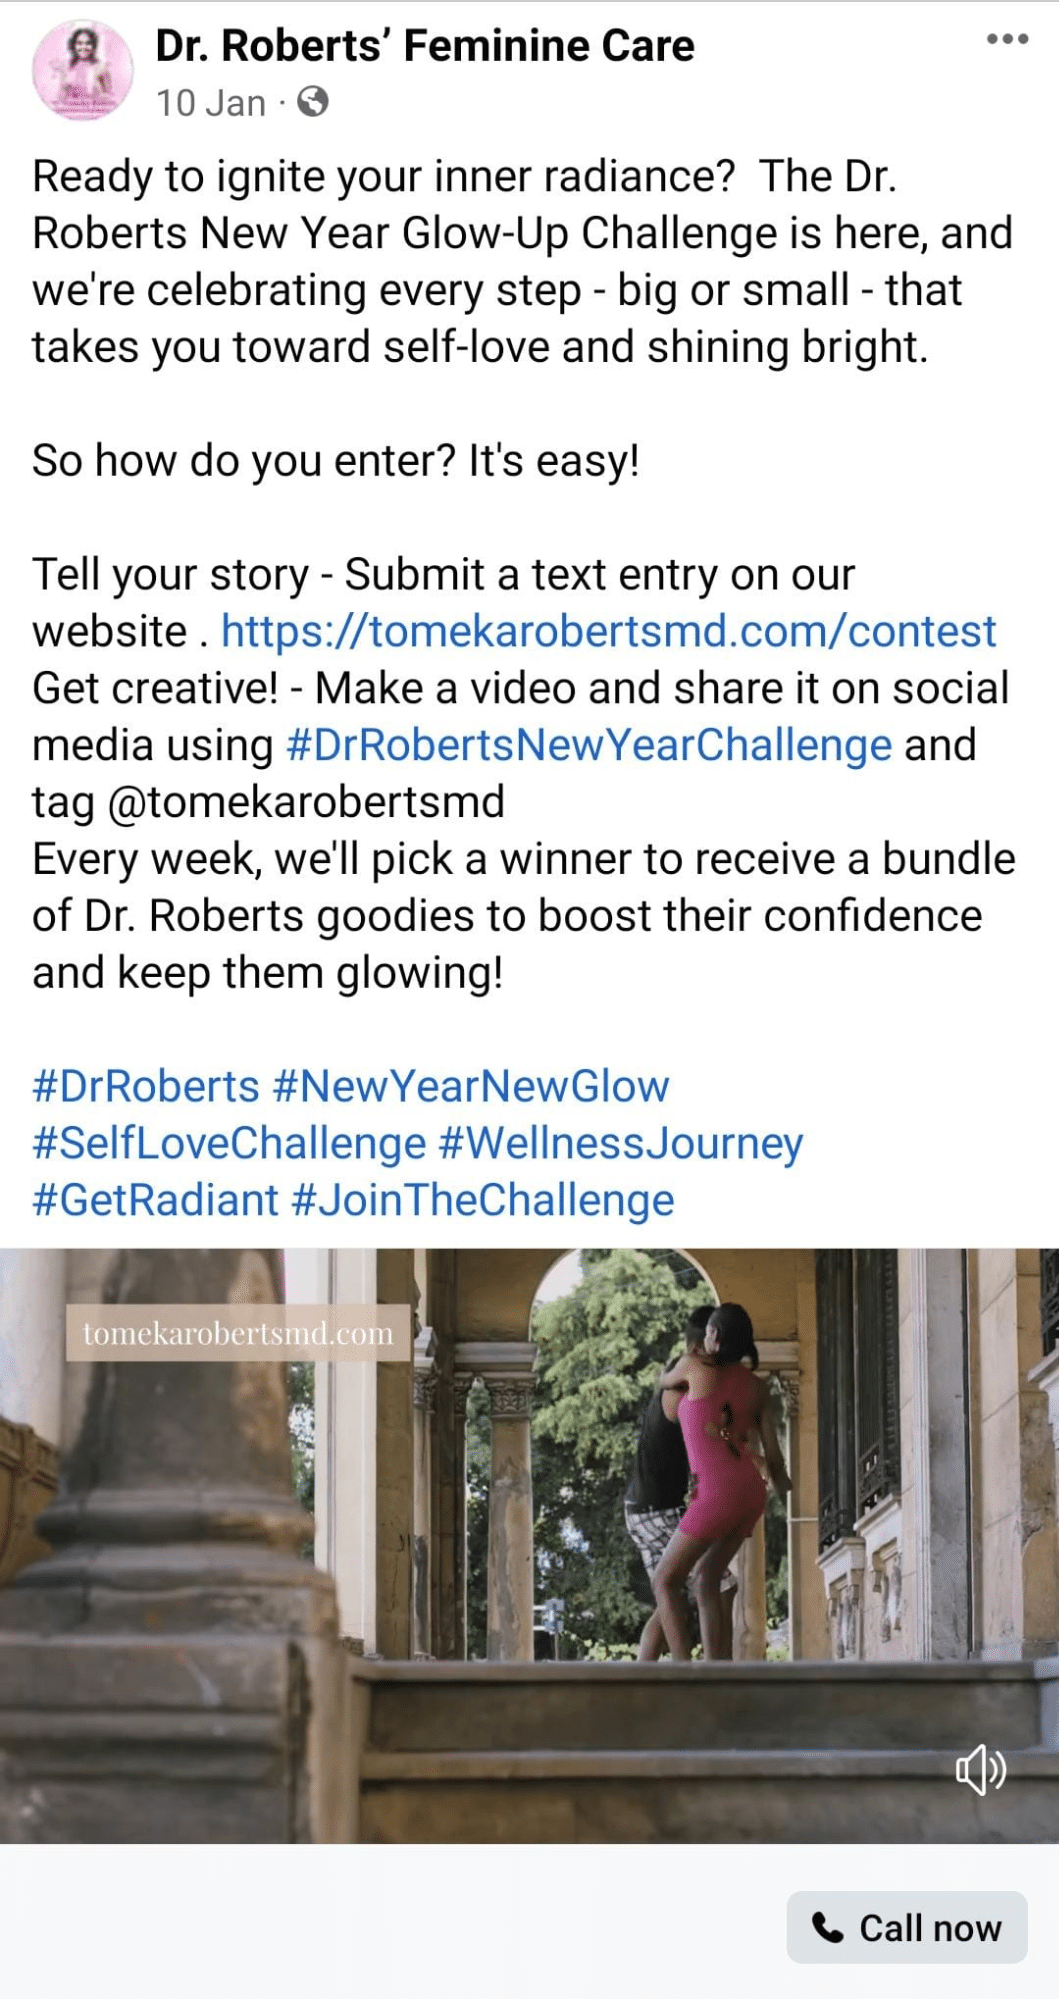Tap the Call now button
1060x1999 pixels.
(907, 1927)
